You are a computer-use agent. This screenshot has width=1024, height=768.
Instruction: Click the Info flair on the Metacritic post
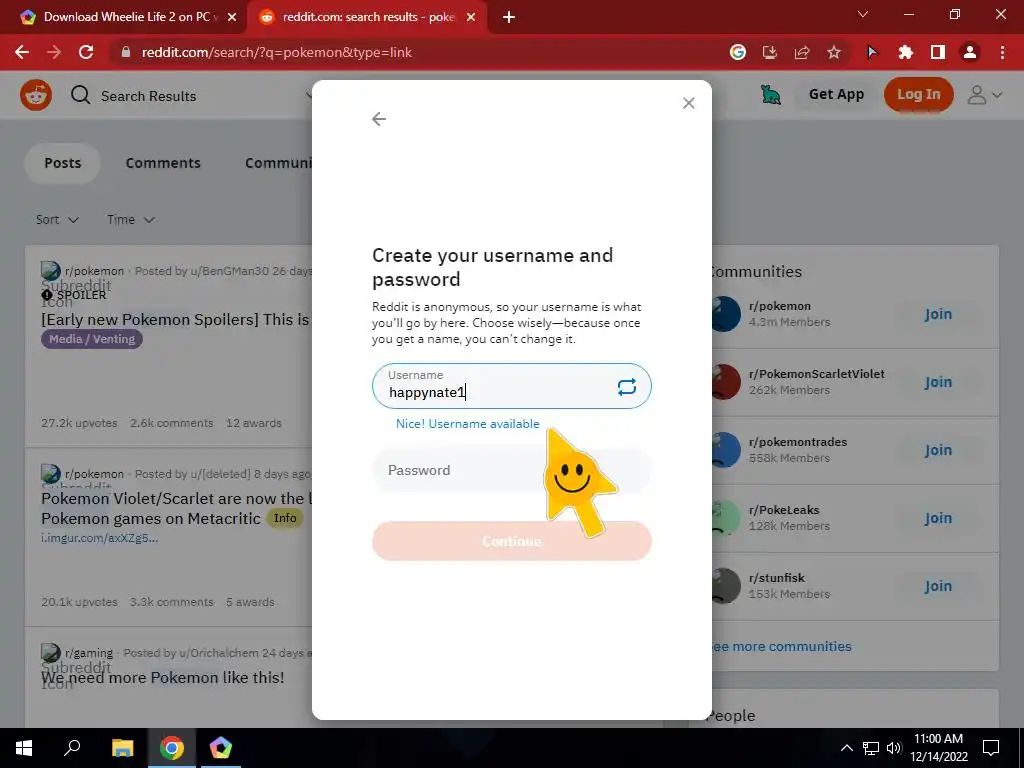click(x=285, y=518)
